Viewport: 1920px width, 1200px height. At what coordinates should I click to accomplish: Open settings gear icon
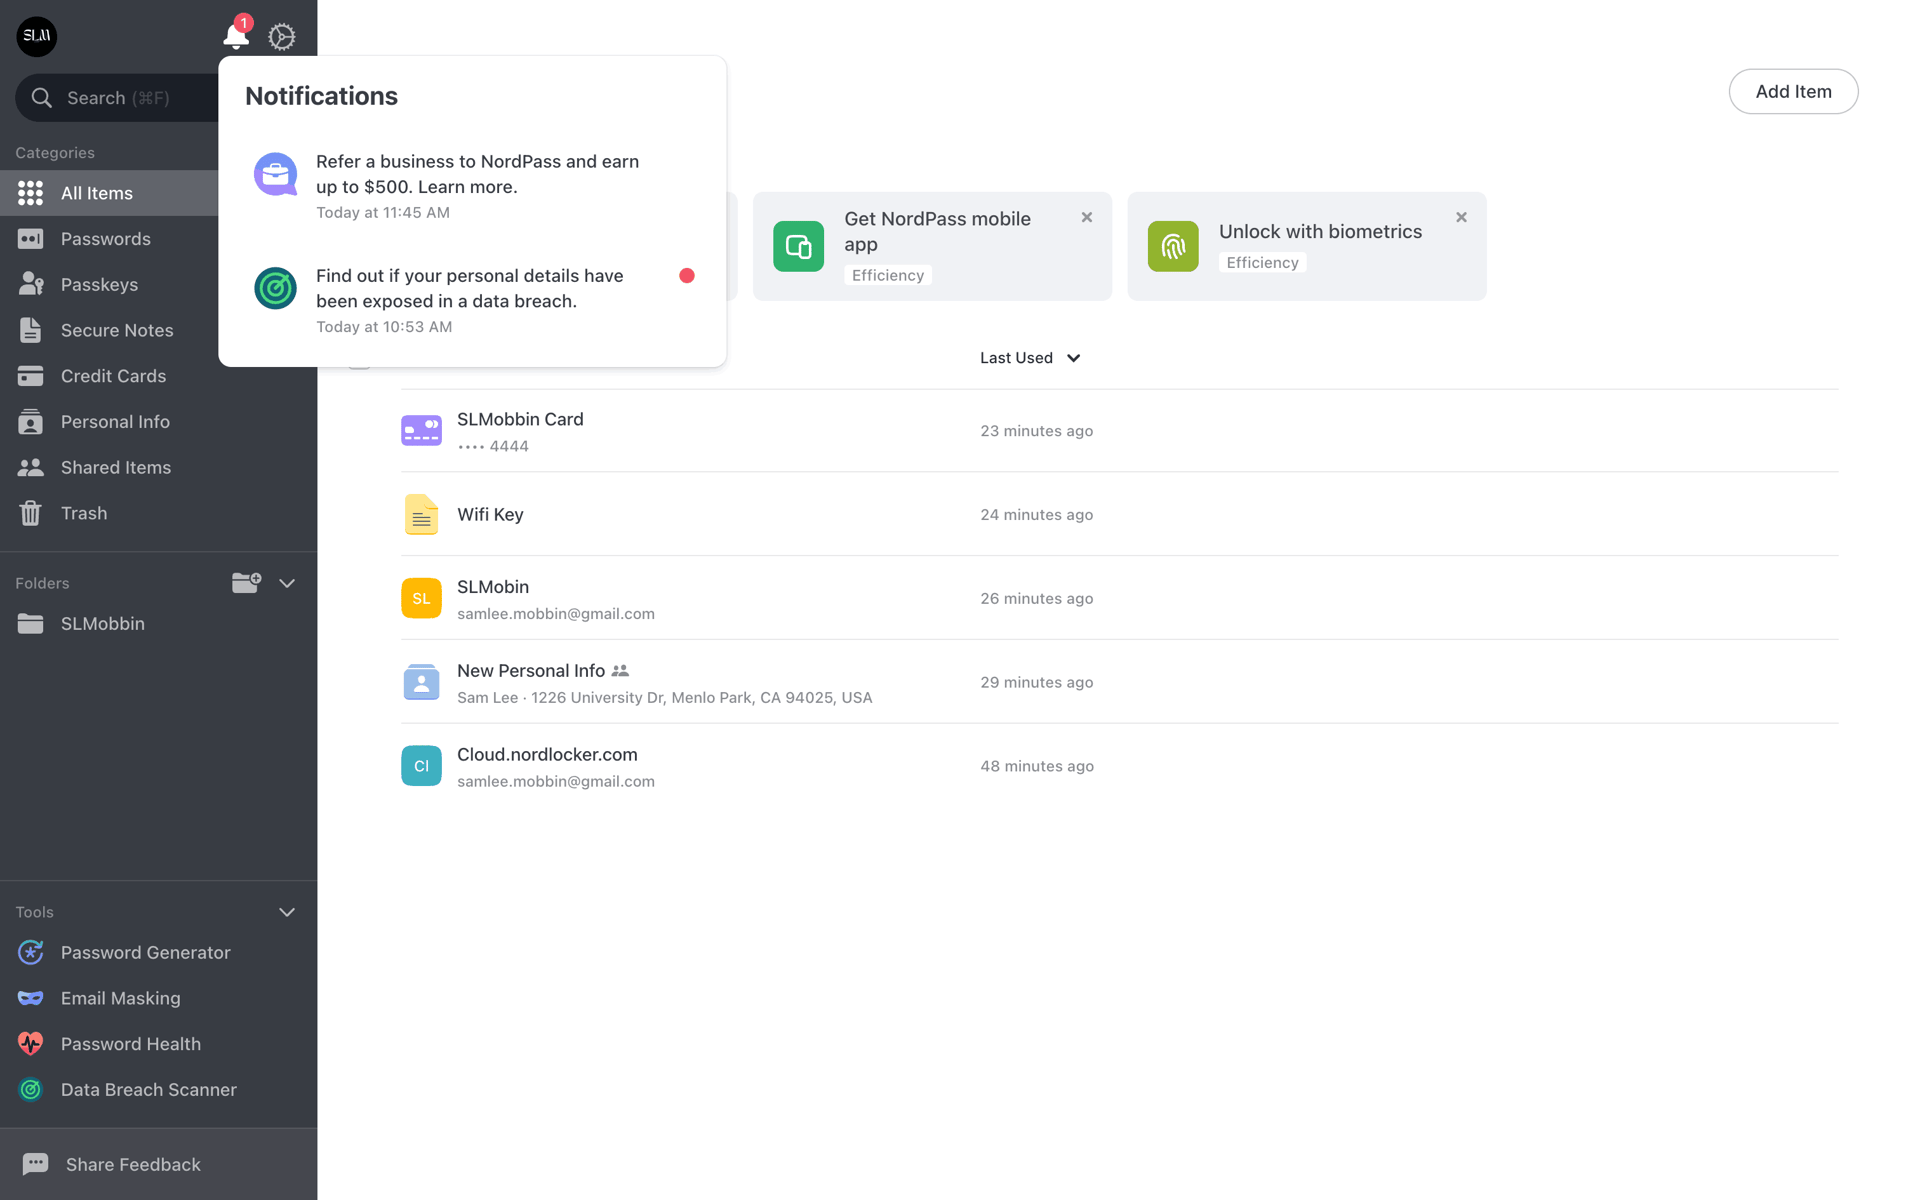(x=282, y=37)
